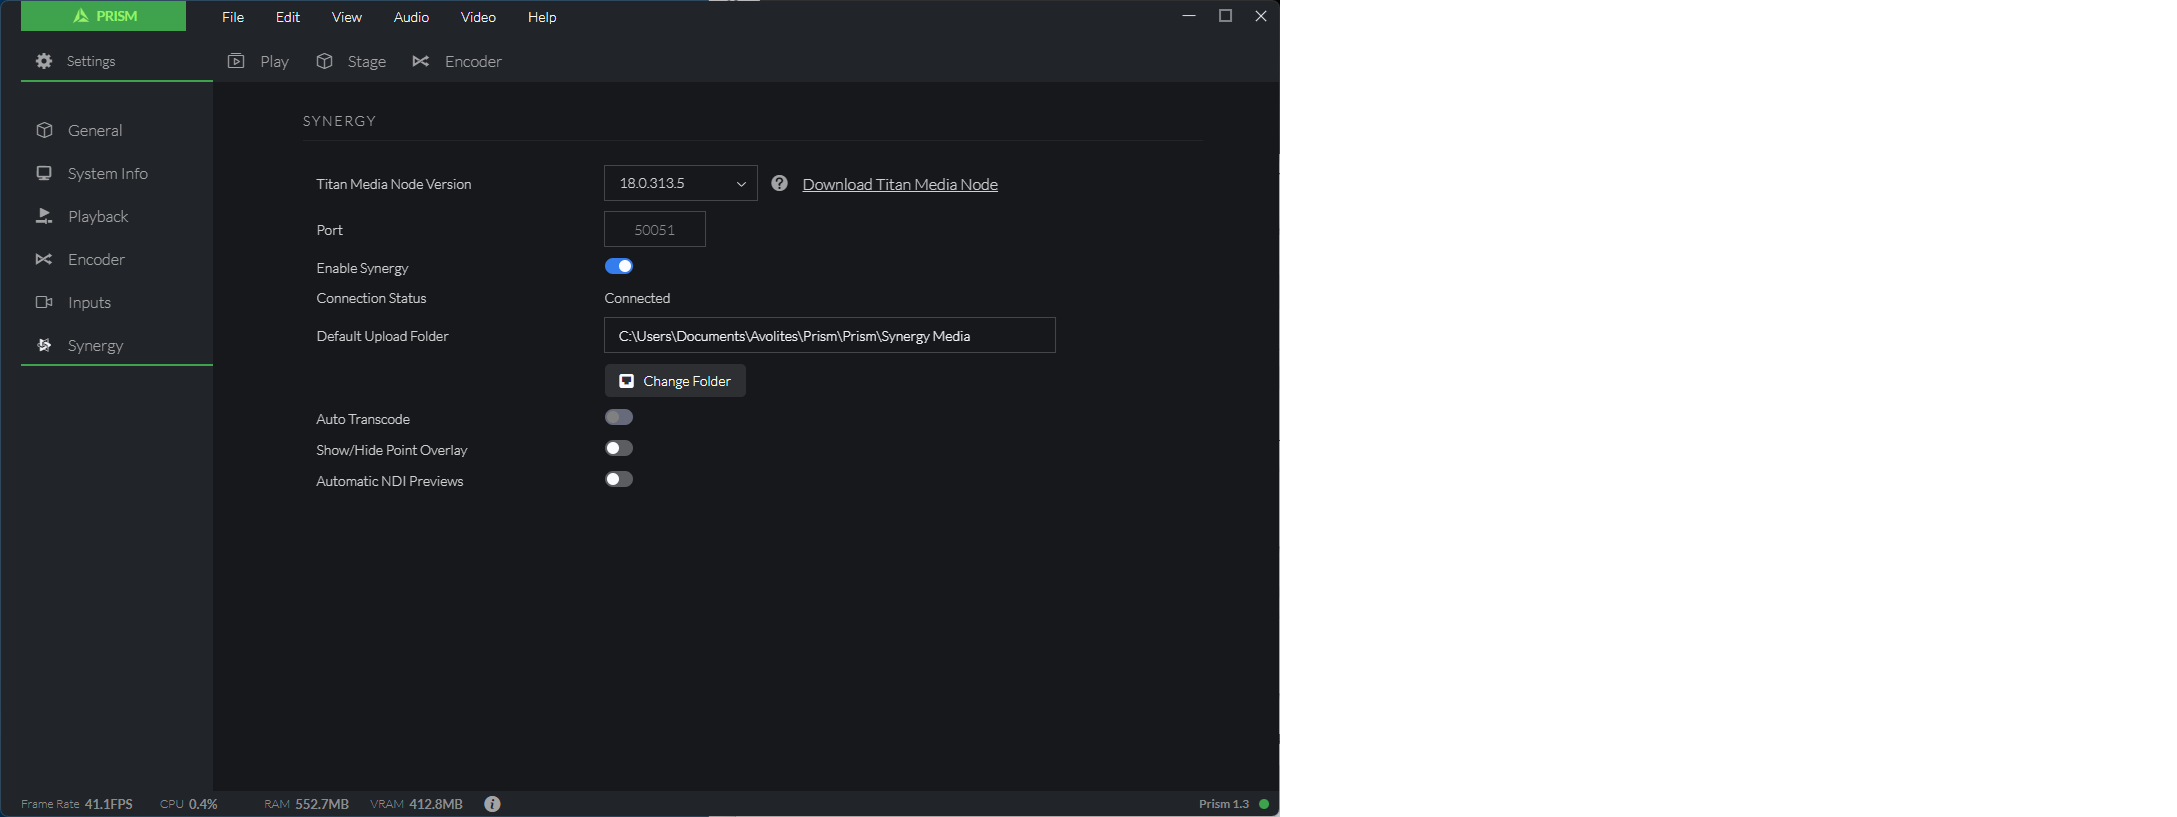Click the Default Upload Folder path field

[x=830, y=335]
